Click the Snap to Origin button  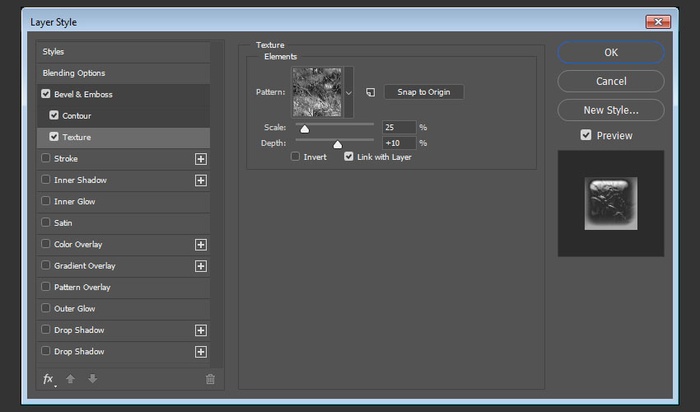pos(424,92)
